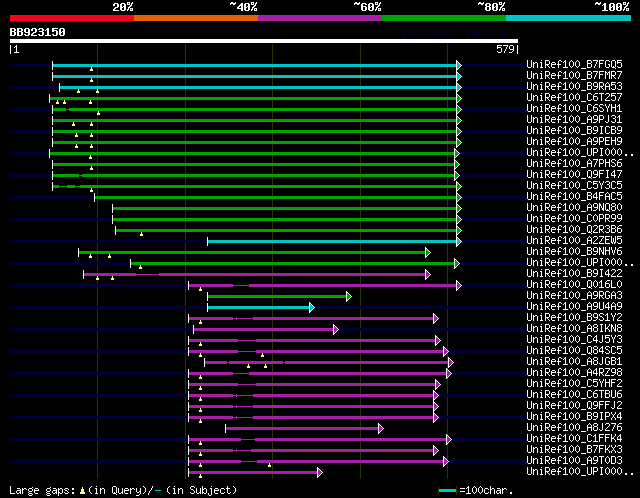Click the yellow gap icon in the legend
Image resolution: width=640 pixels, height=498 pixels.
[82, 490]
